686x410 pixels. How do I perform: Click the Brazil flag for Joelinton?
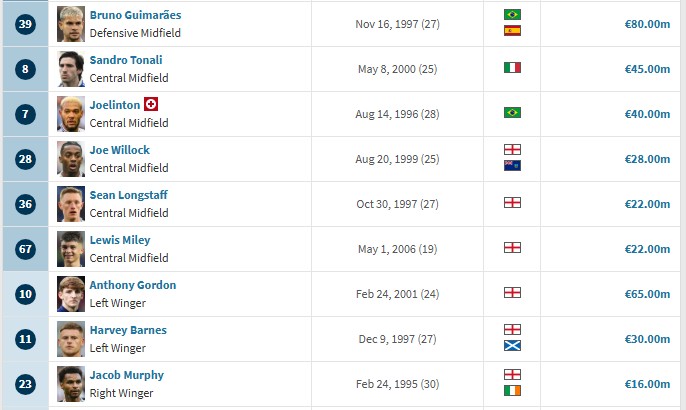click(x=512, y=113)
